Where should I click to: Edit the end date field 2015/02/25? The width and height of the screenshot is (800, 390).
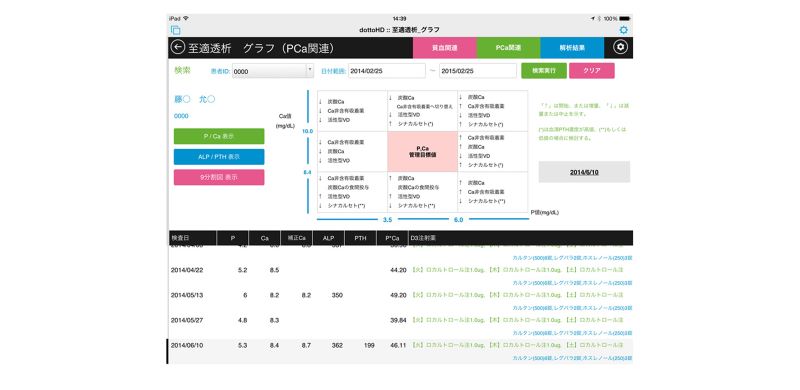(x=478, y=71)
